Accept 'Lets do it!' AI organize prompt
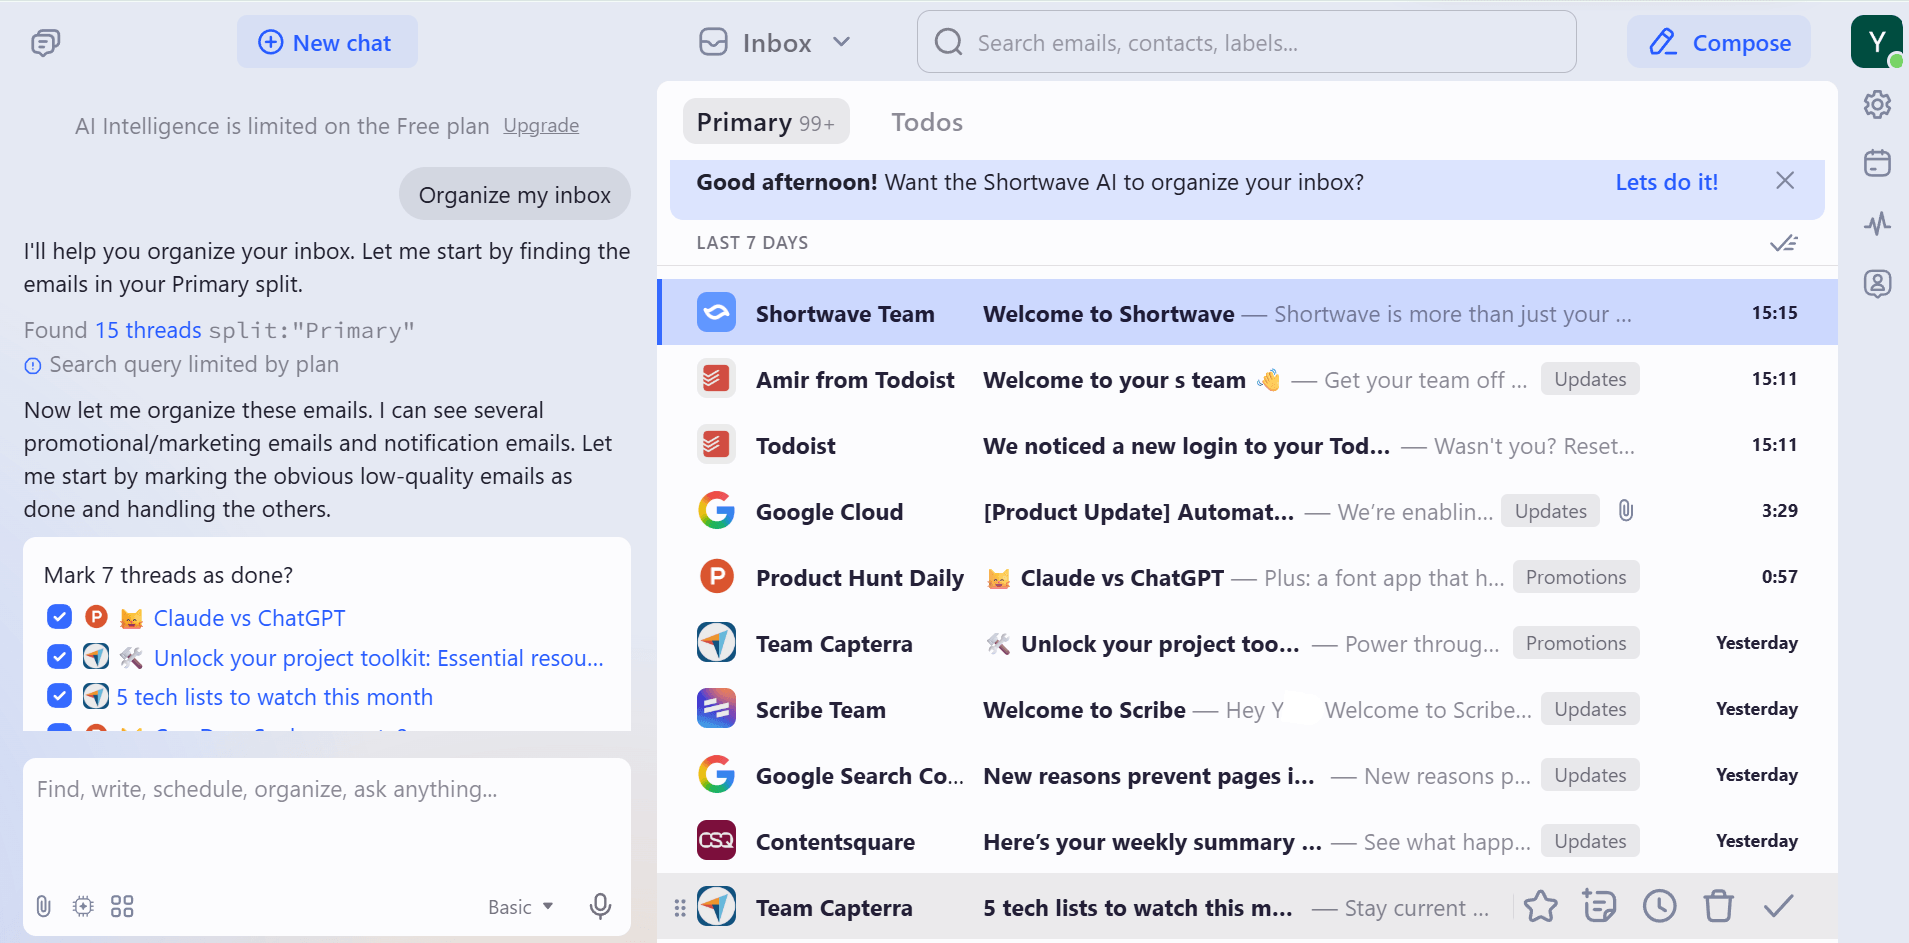 pyautogui.click(x=1666, y=182)
